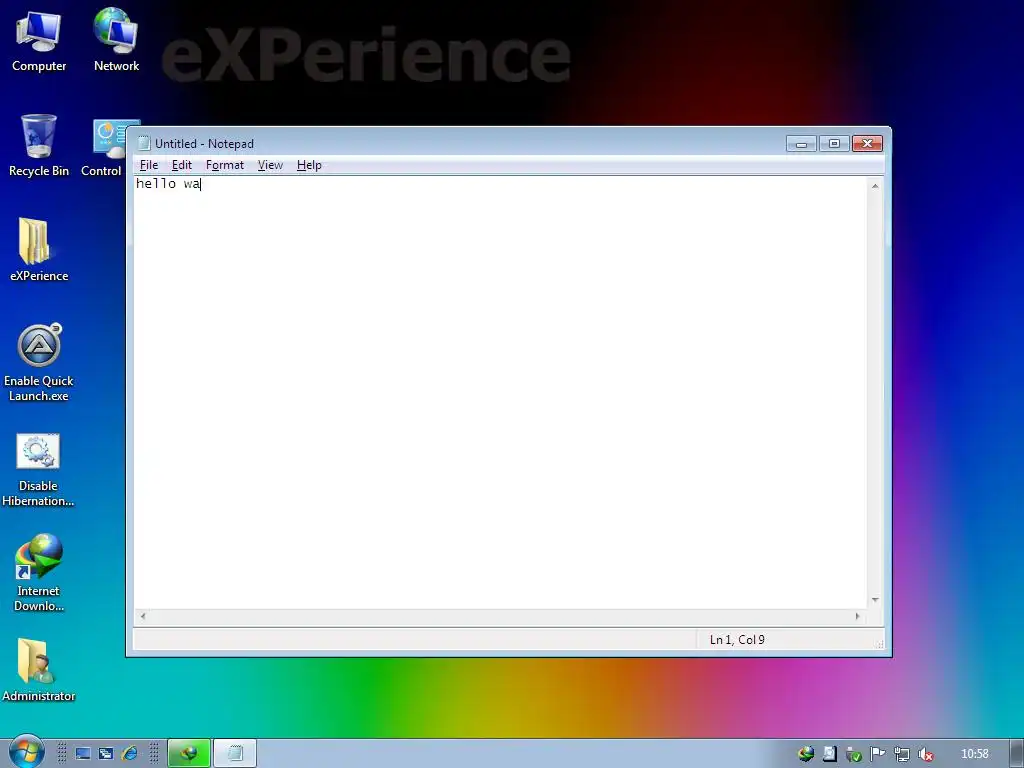Click Show Desktop quick launch icon

pos(83,754)
